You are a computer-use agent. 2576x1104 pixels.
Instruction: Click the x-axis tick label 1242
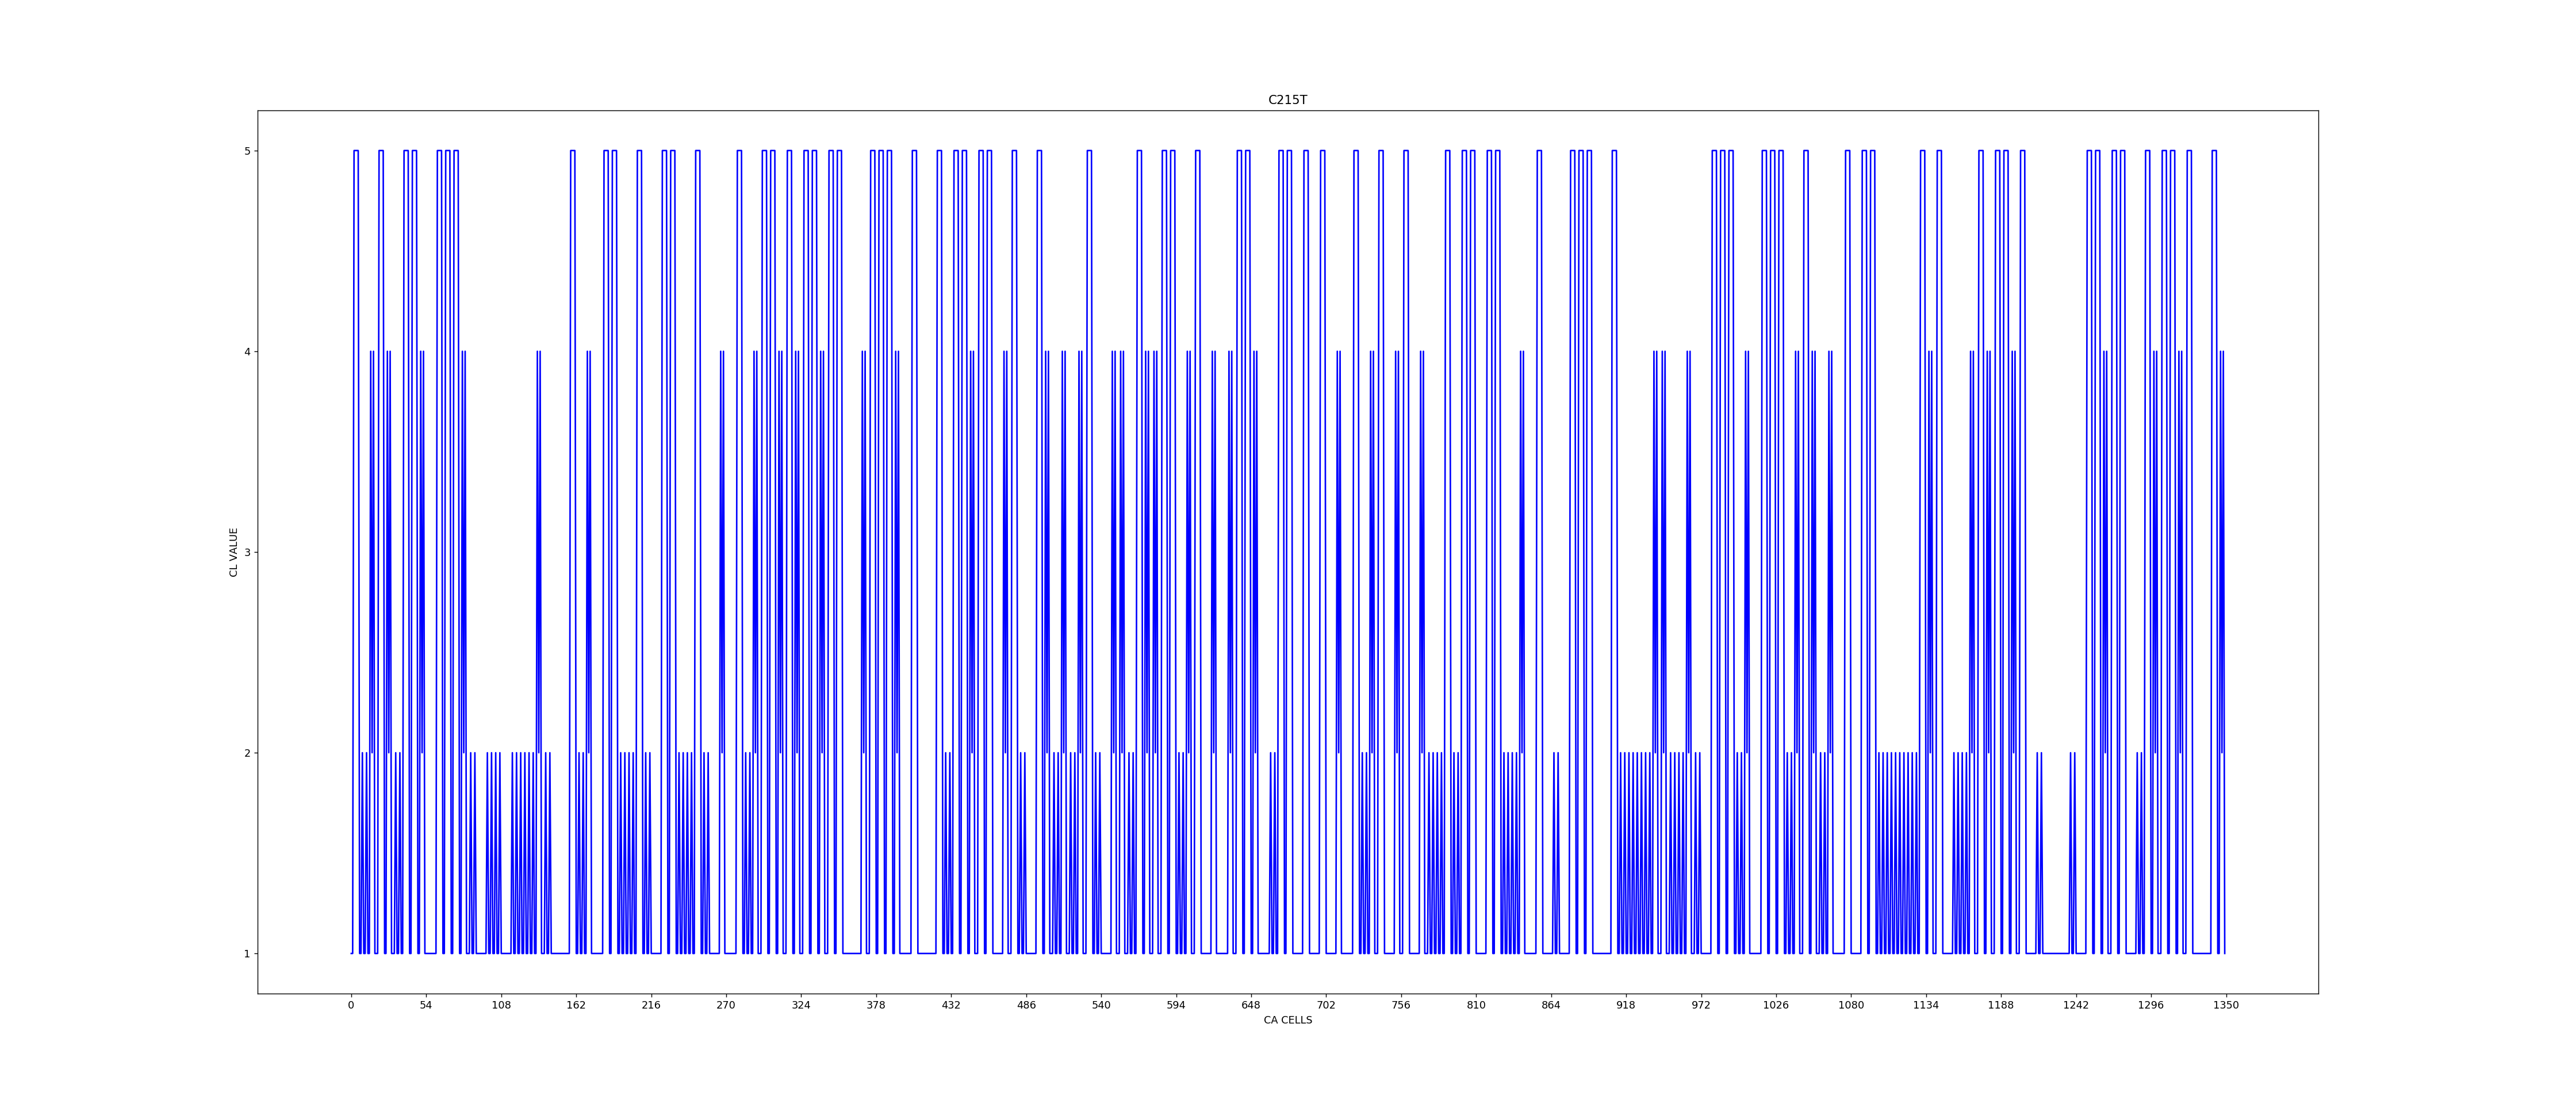click(x=2076, y=1005)
